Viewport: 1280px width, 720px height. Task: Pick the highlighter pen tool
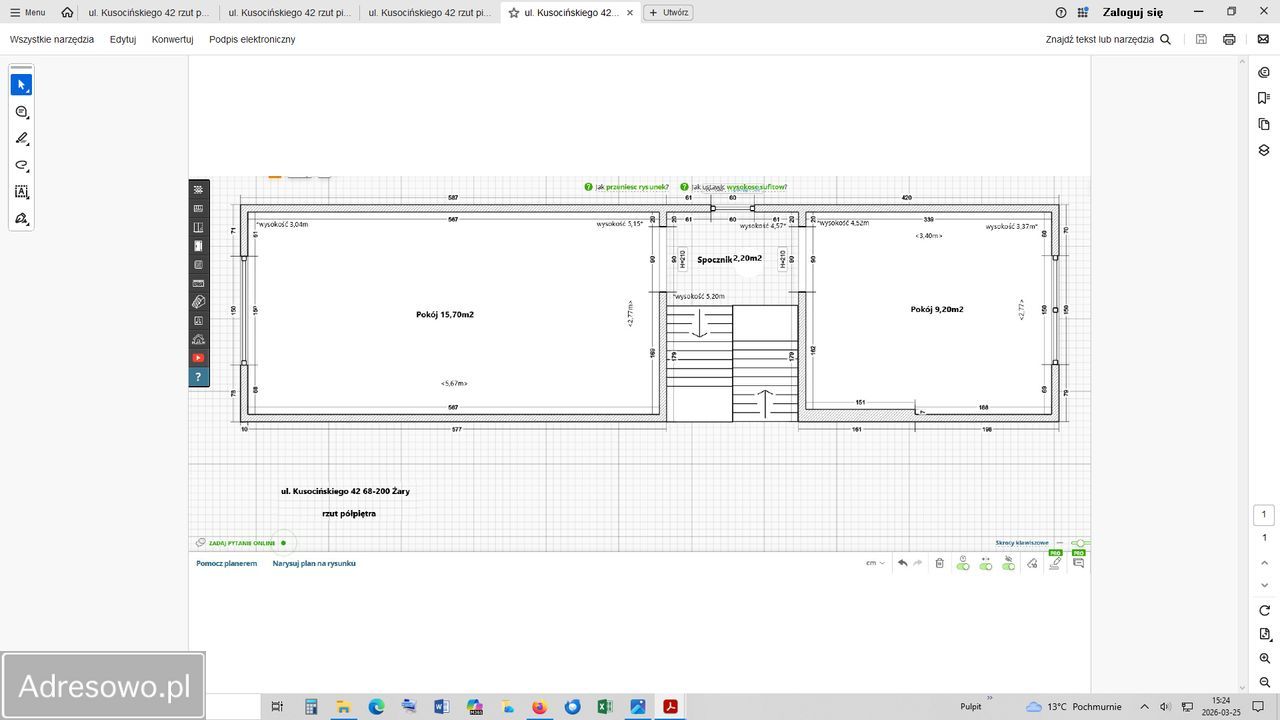point(21,139)
